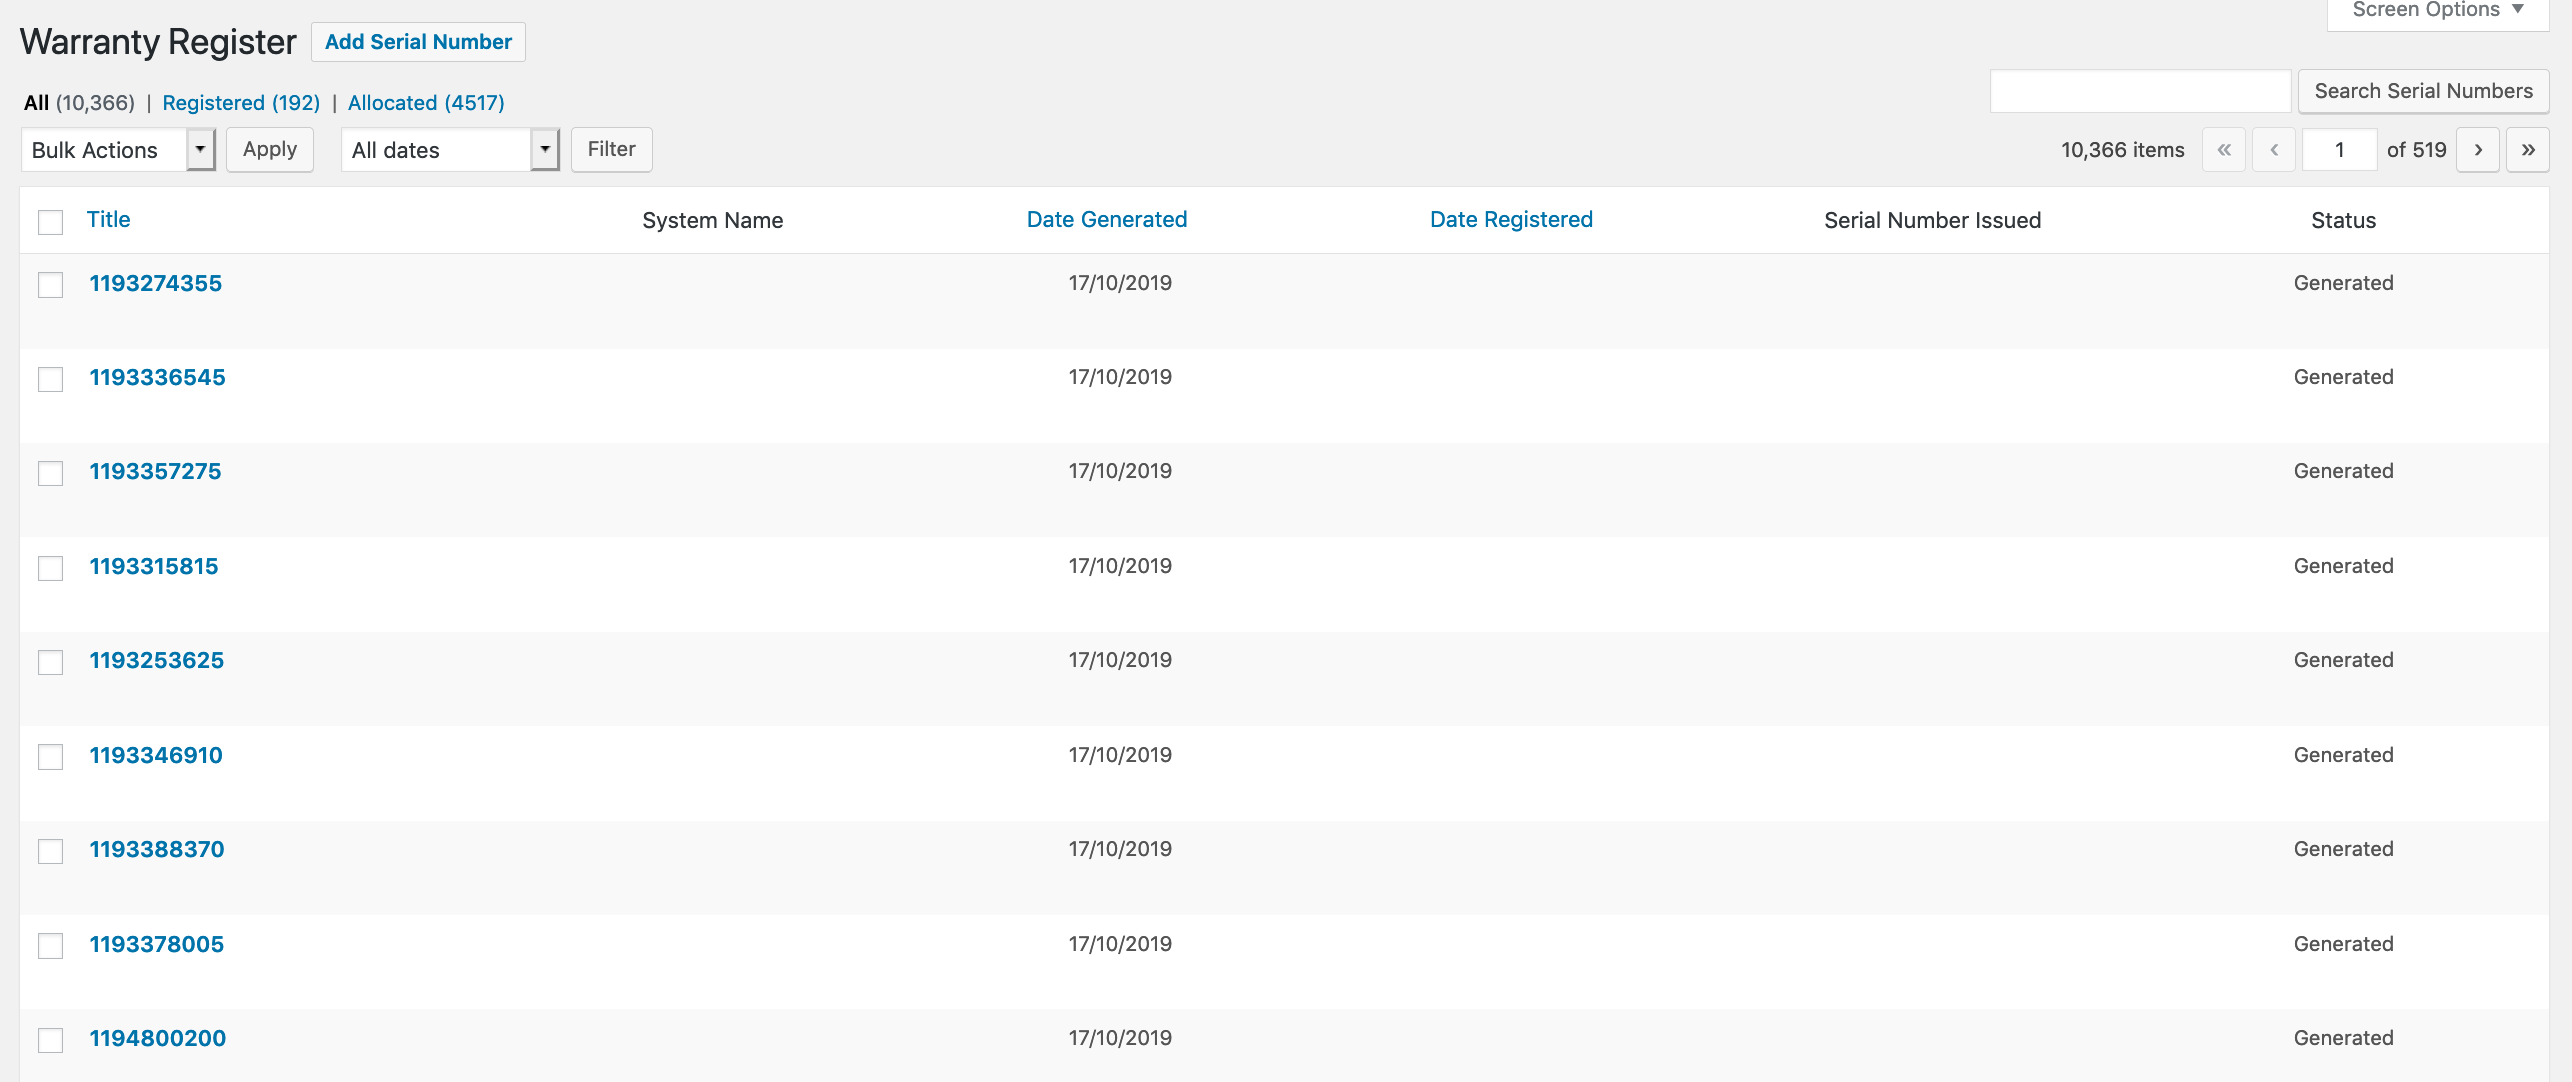2572x1082 pixels.
Task: Open serial number 1193357275
Action: click(155, 472)
